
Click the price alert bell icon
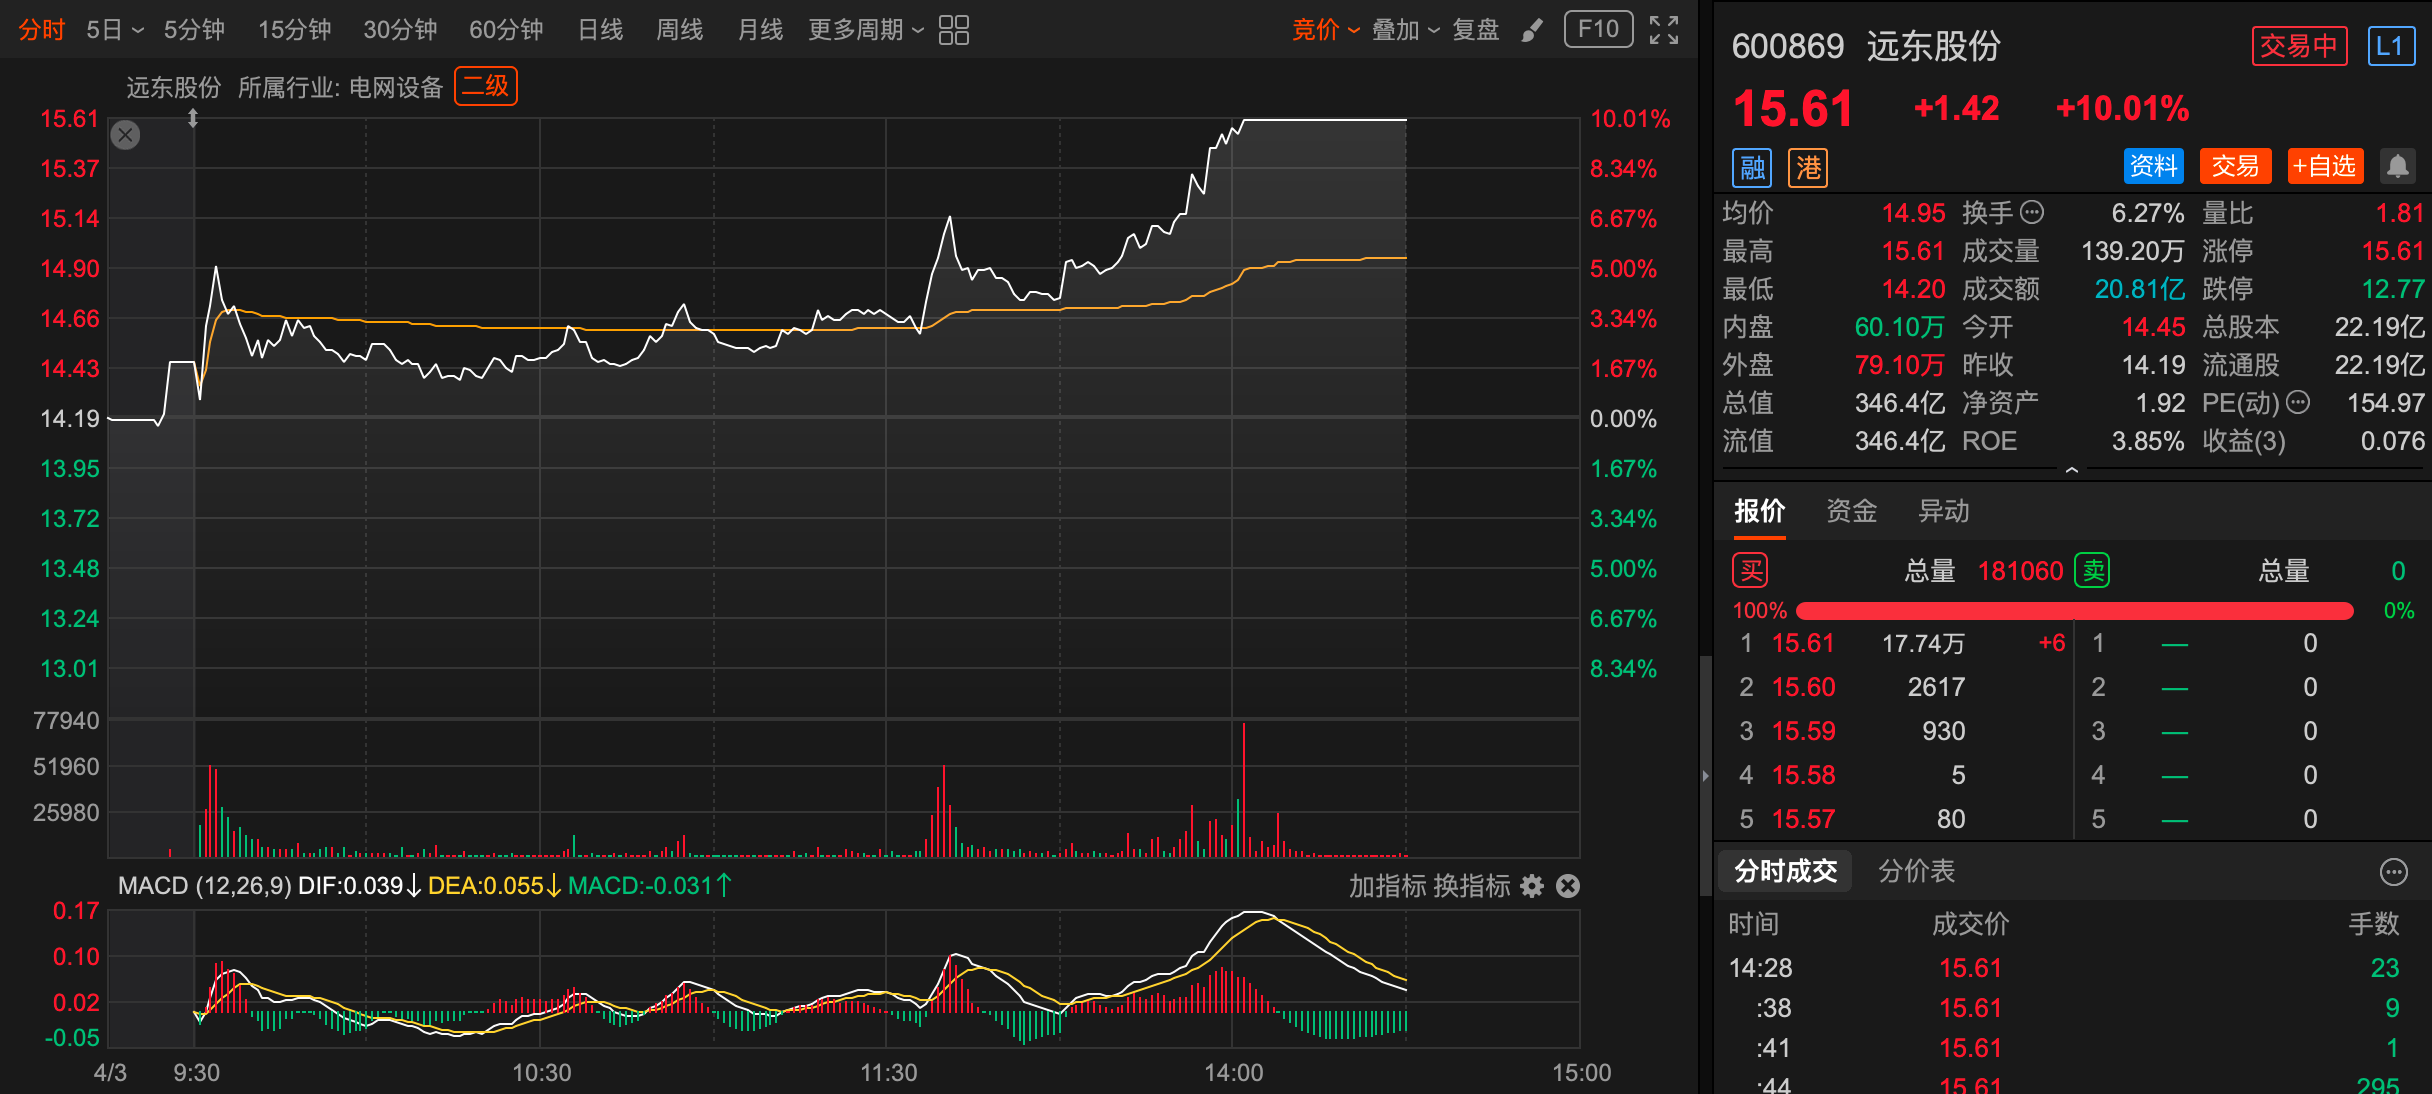(x=2398, y=166)
